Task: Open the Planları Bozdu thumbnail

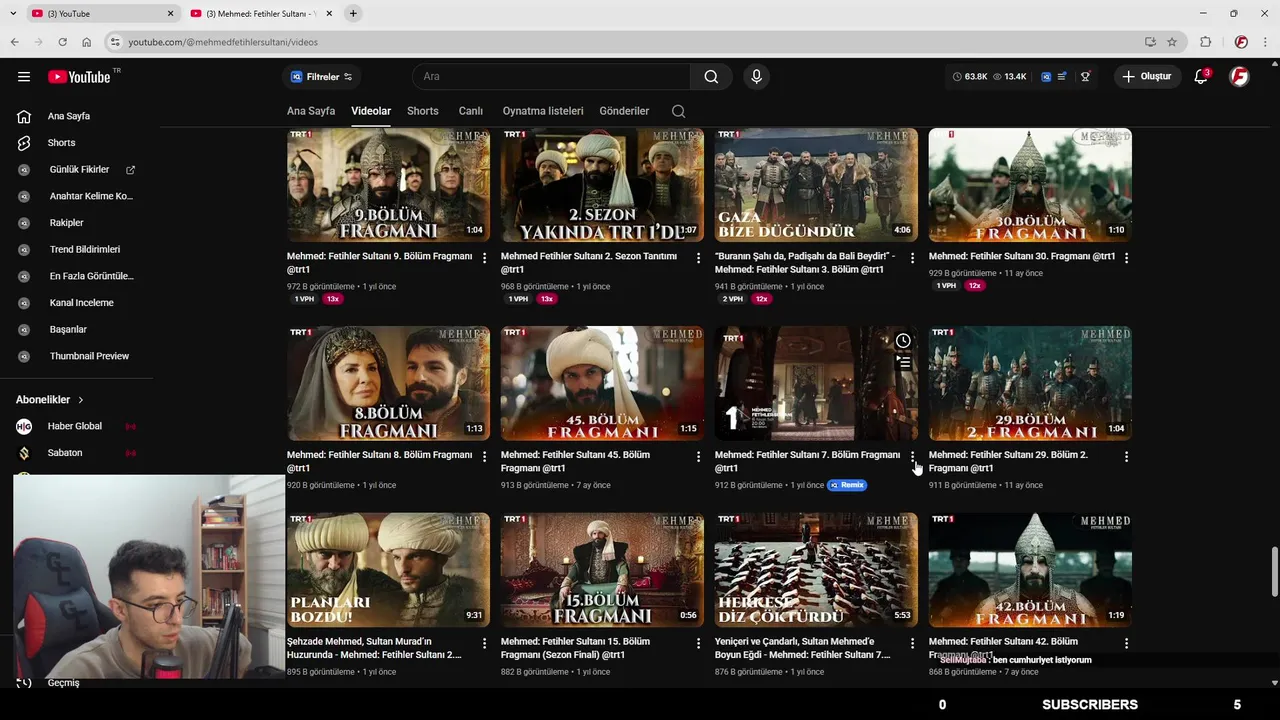Action: point(388,570)
